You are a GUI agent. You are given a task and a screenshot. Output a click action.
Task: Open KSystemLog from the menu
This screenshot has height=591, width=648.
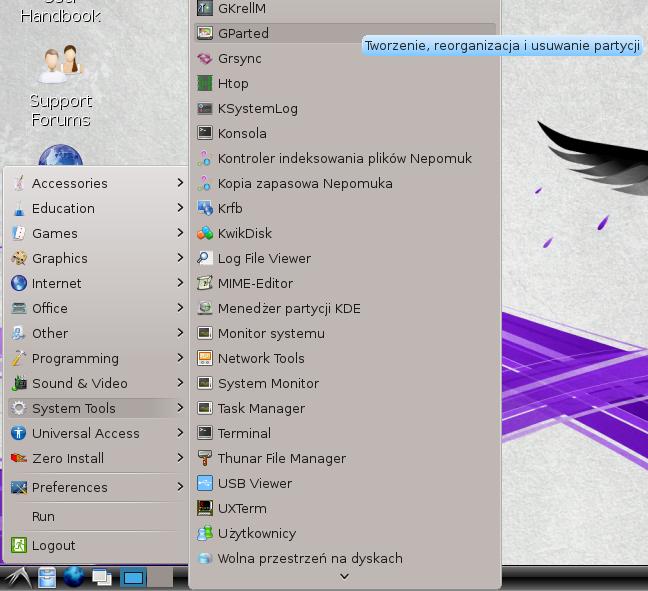tap(345, 109)
